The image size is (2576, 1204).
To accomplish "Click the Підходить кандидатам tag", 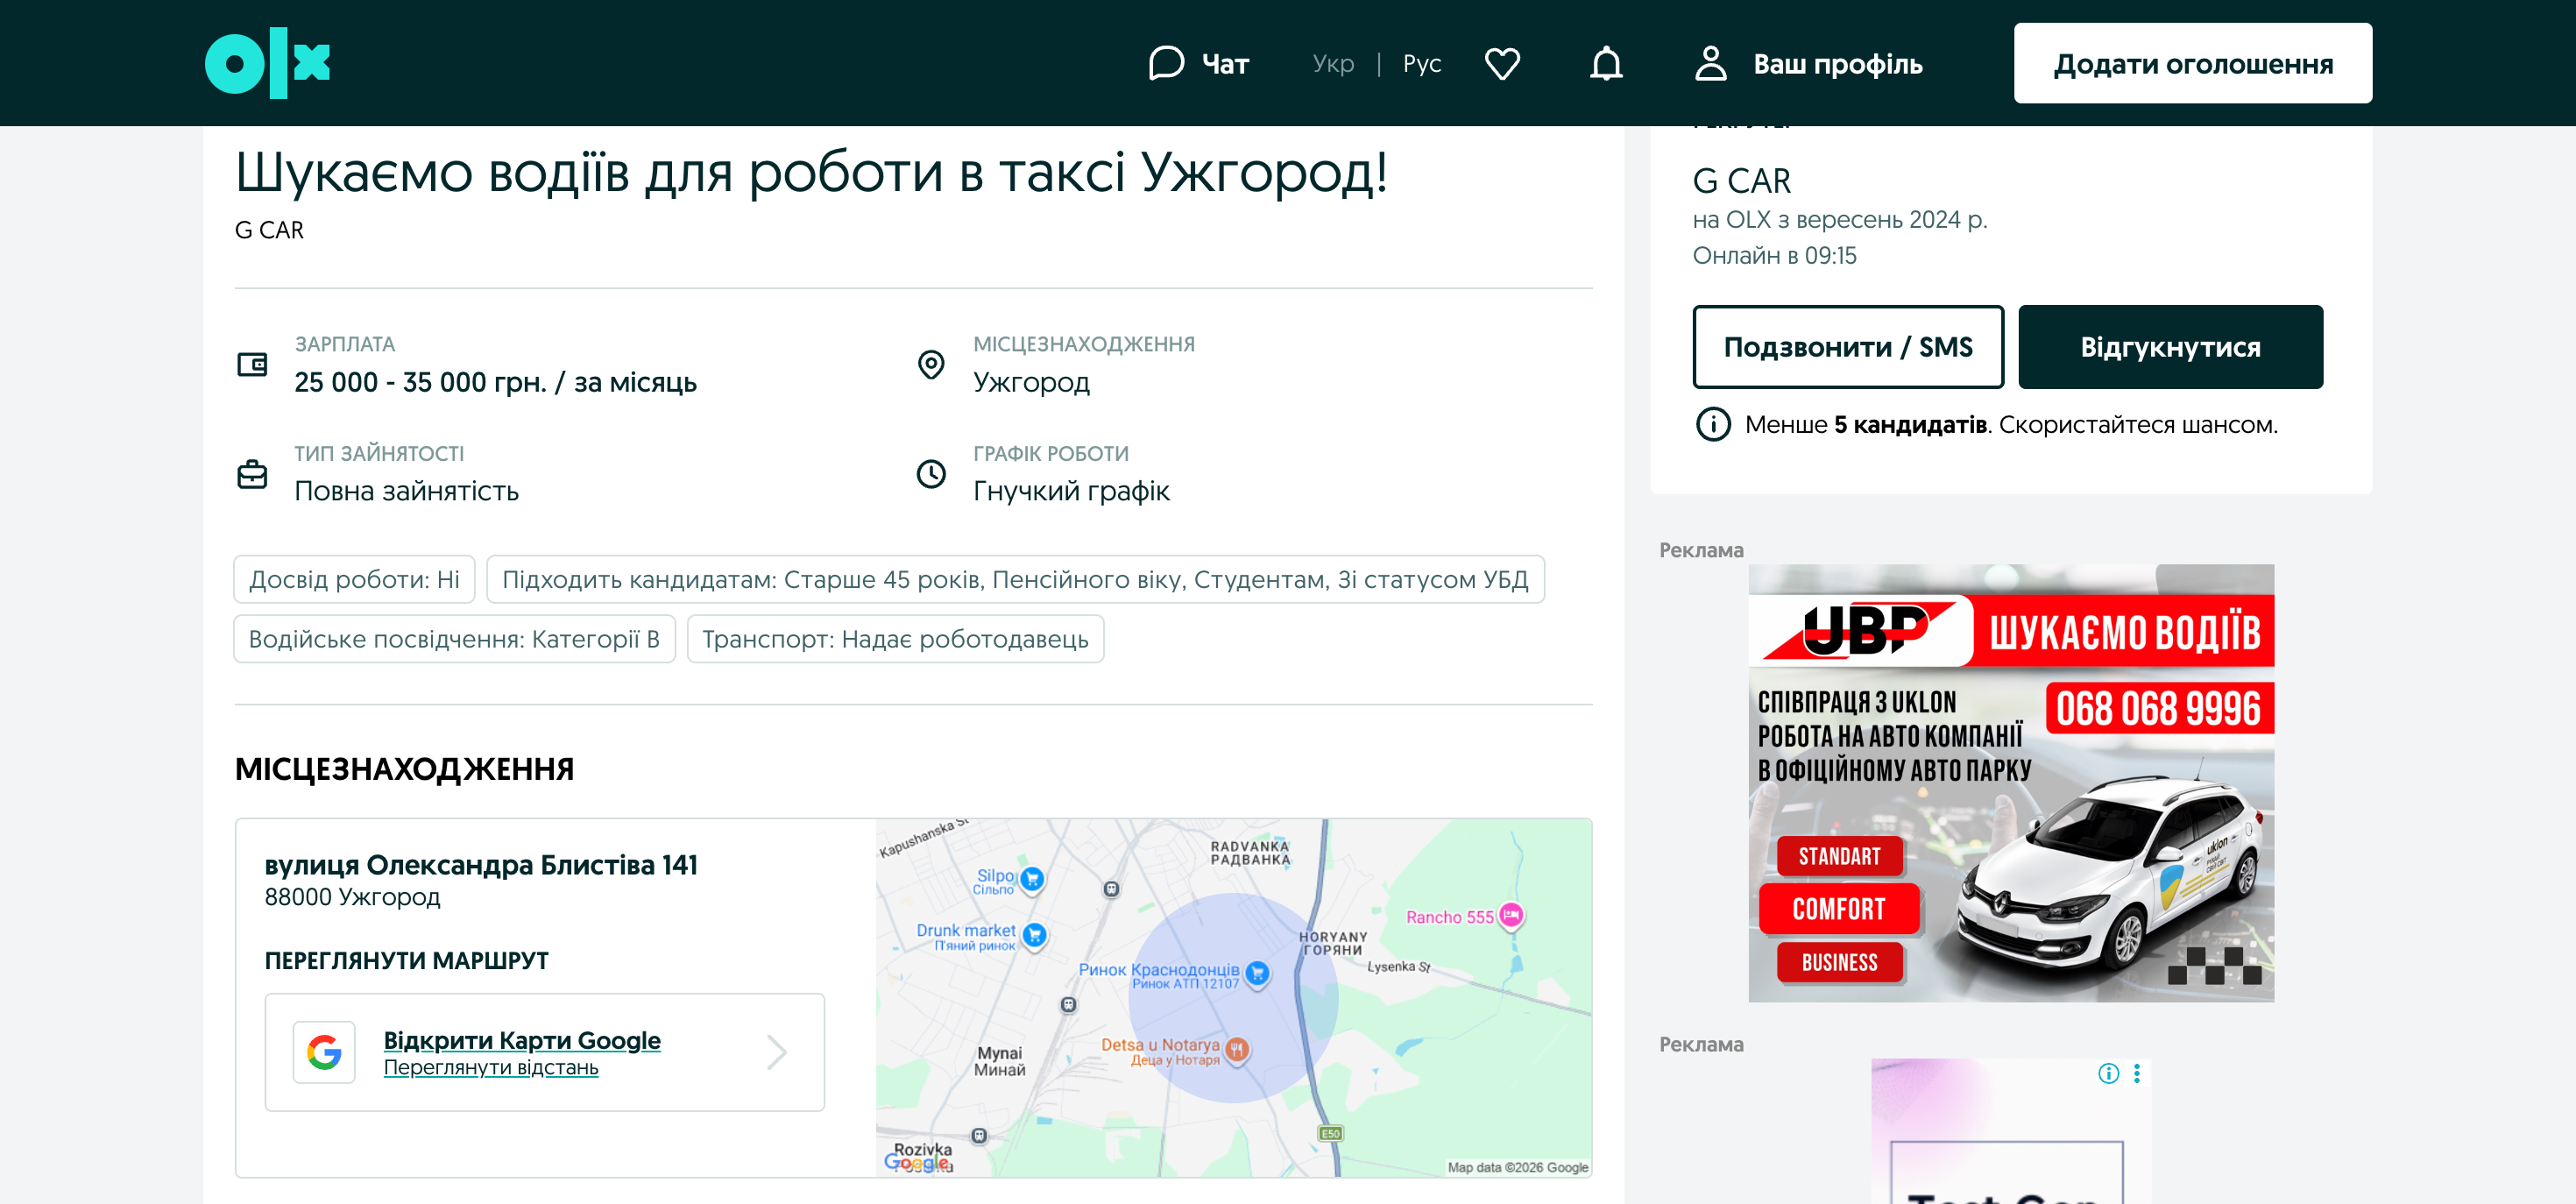I will (x=1015, y=579).
